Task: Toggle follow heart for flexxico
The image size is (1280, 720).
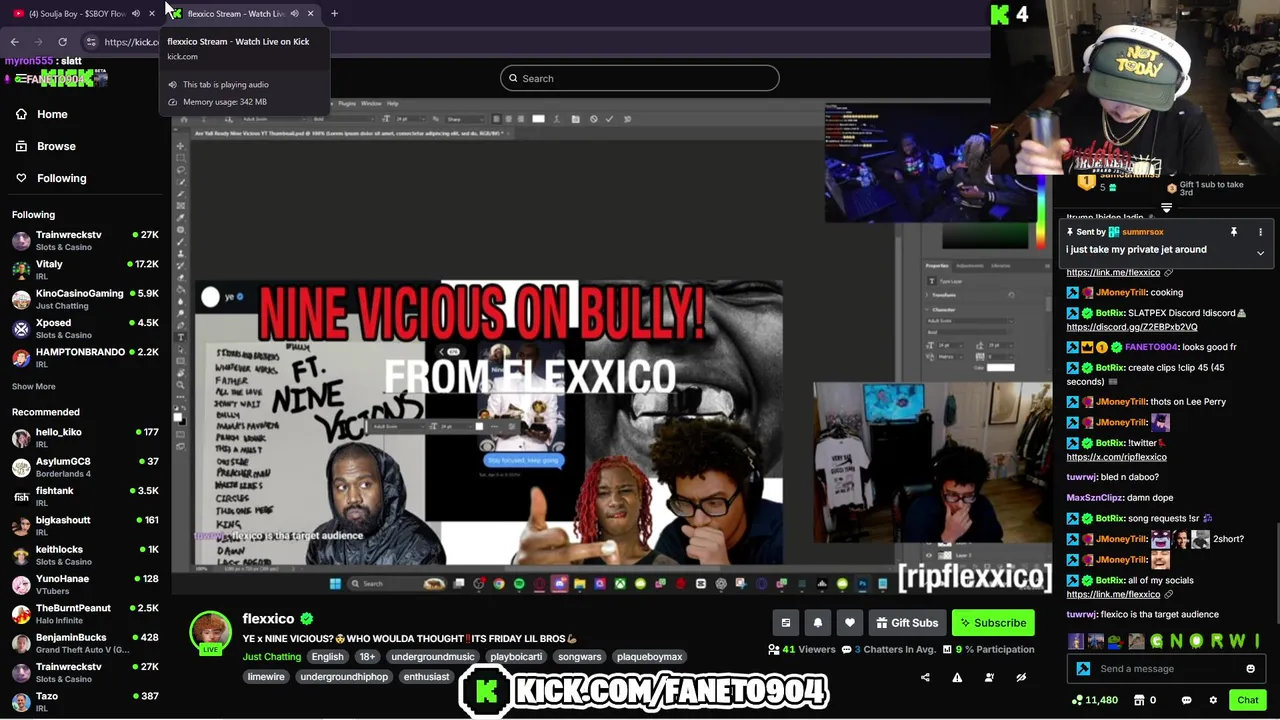Action: (850, 623)
